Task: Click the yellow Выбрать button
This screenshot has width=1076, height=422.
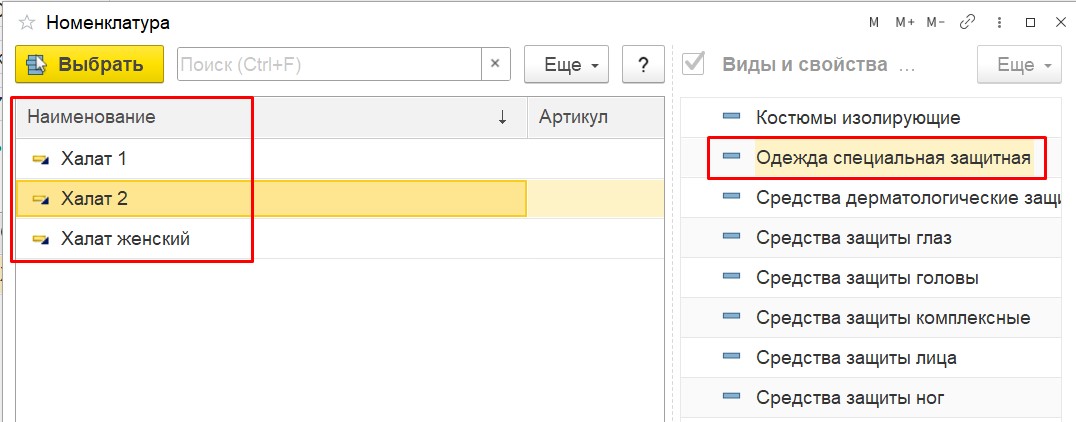Action: click(x=89, y=65)
